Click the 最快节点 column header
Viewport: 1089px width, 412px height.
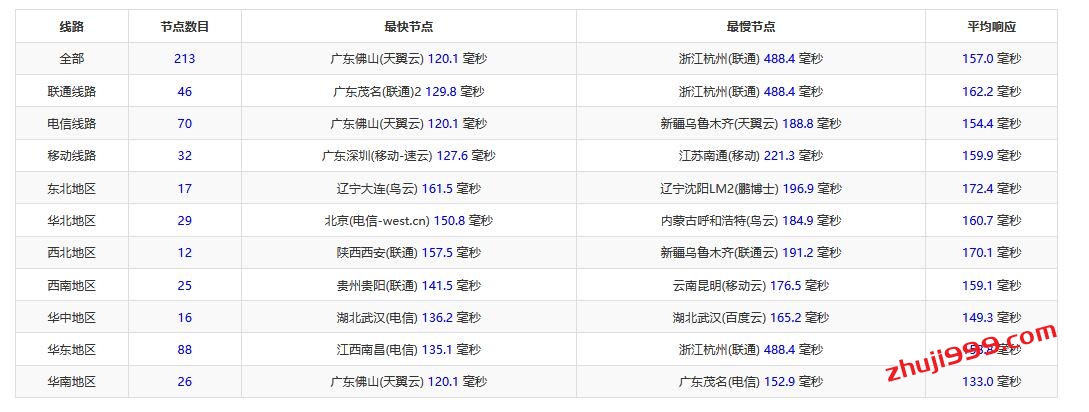point(408,27)
